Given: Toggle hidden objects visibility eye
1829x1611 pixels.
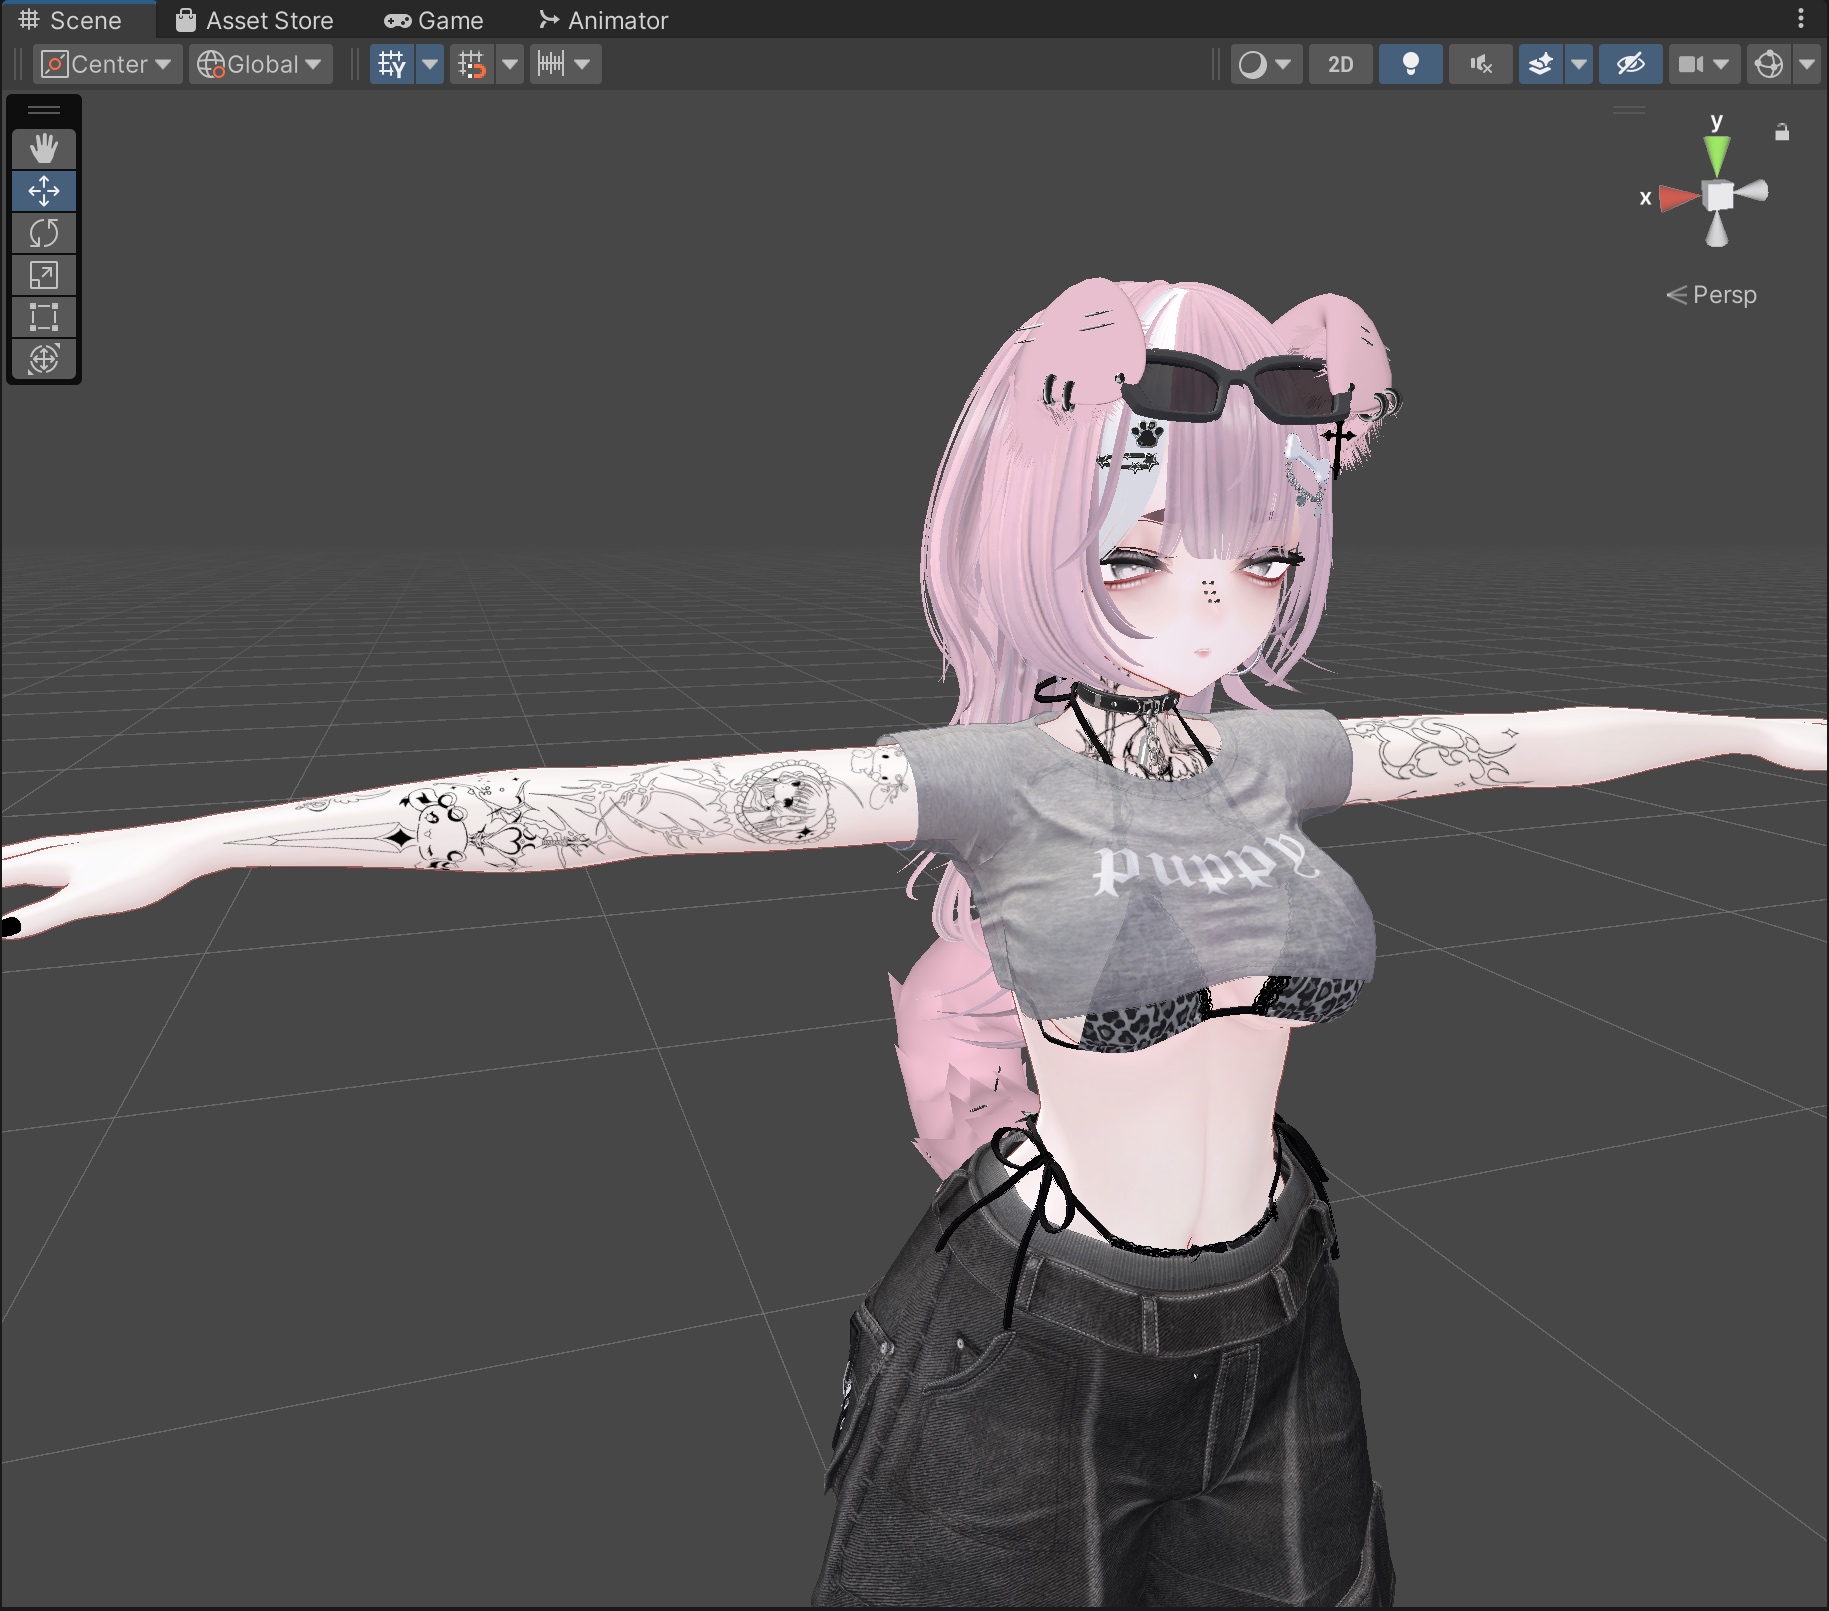Looking at the screenshot, I should click(1630, 65).
